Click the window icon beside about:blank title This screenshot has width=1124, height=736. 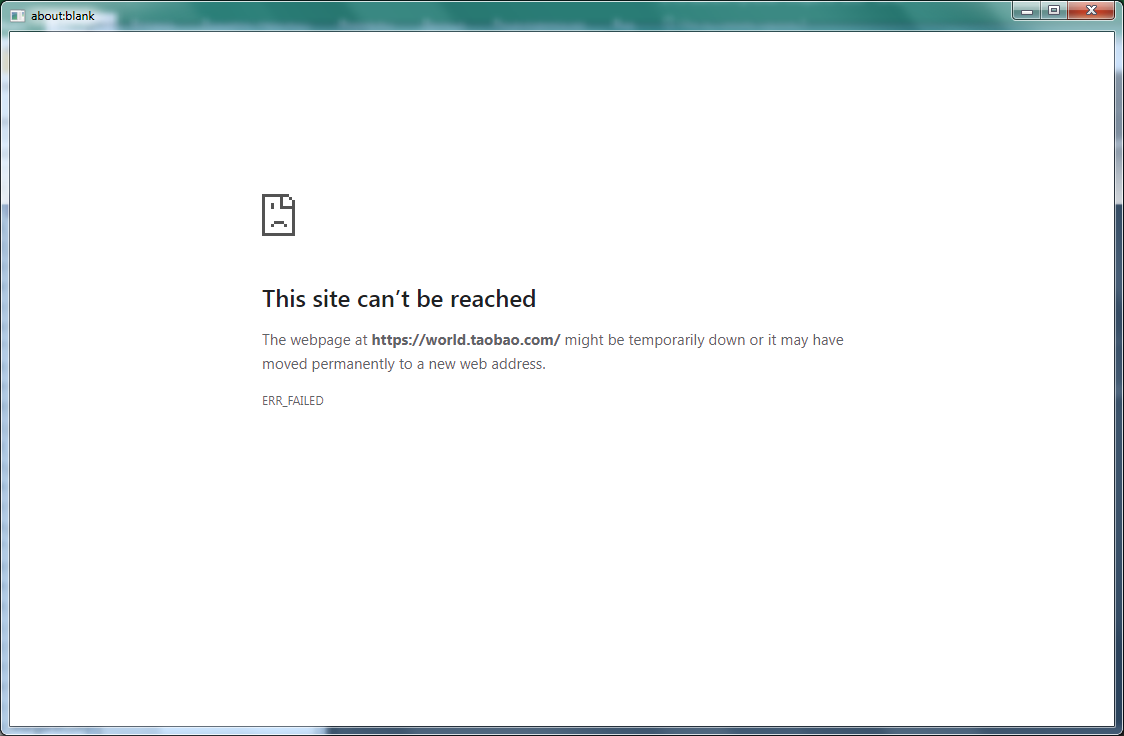17,16
